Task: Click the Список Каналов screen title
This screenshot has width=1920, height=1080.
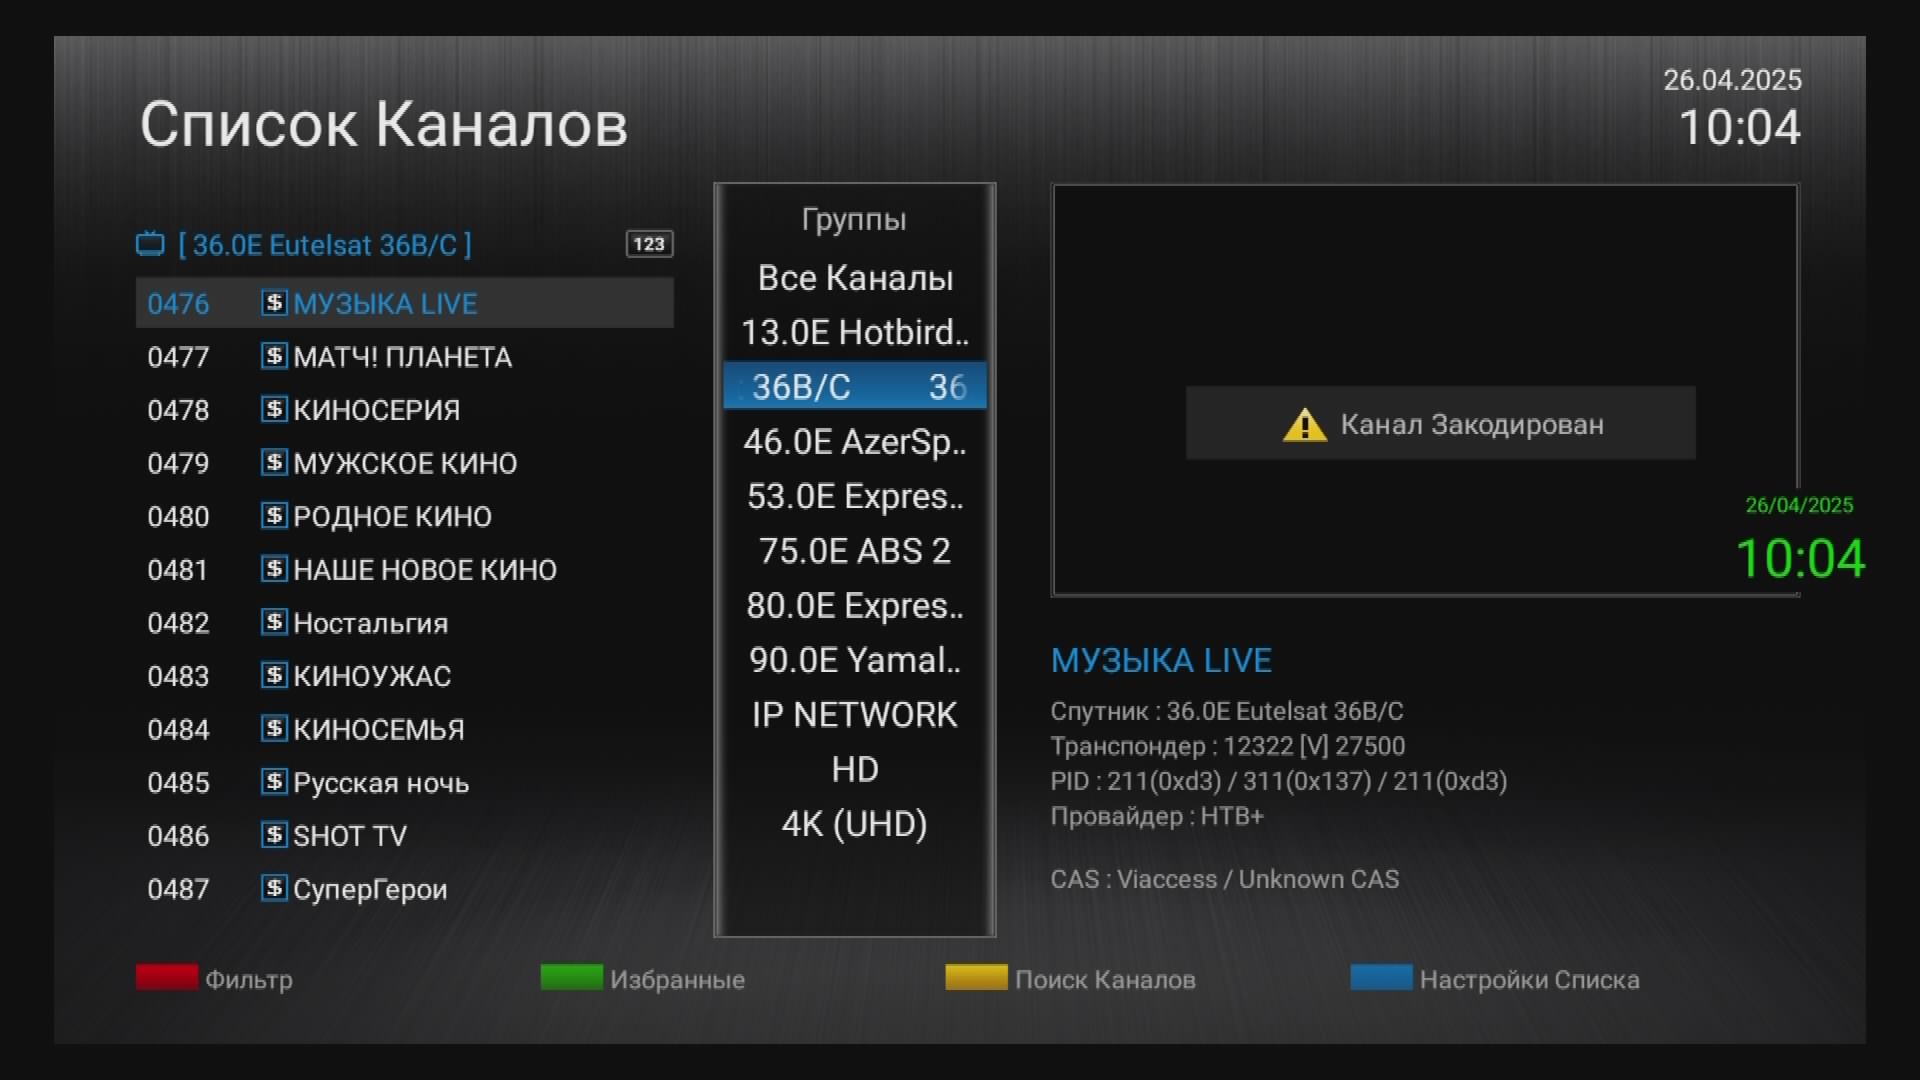Action: tap(384, 124)
